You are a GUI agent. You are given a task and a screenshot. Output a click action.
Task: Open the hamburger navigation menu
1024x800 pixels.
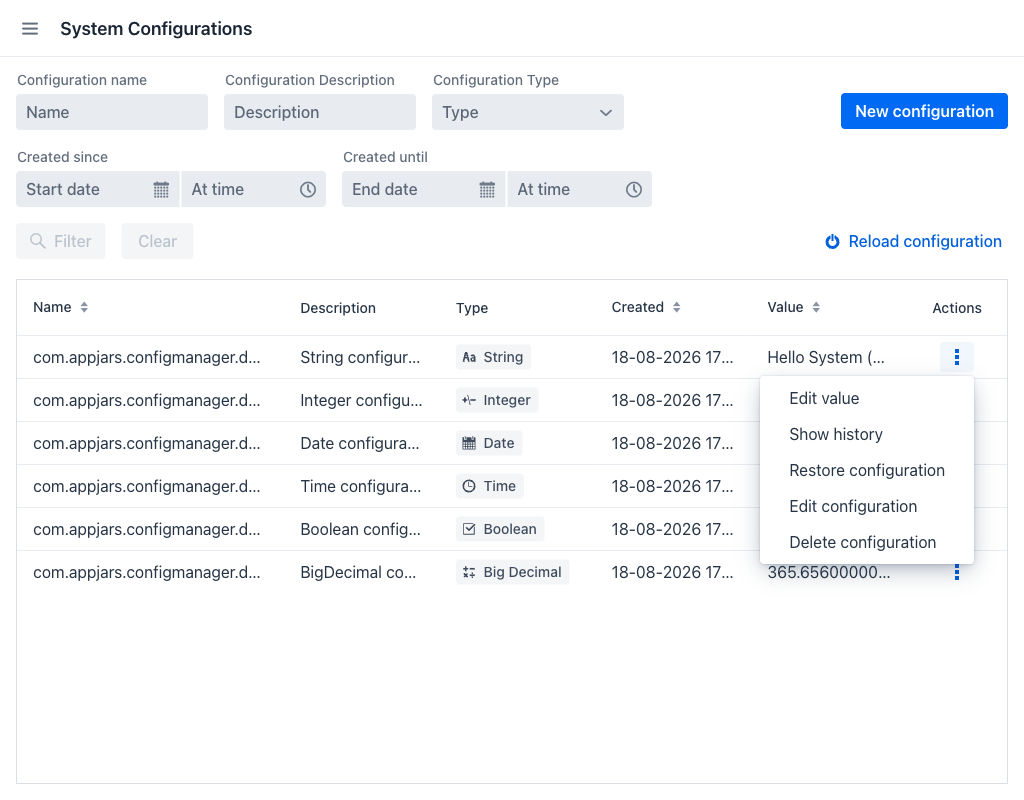pos(30,29)
